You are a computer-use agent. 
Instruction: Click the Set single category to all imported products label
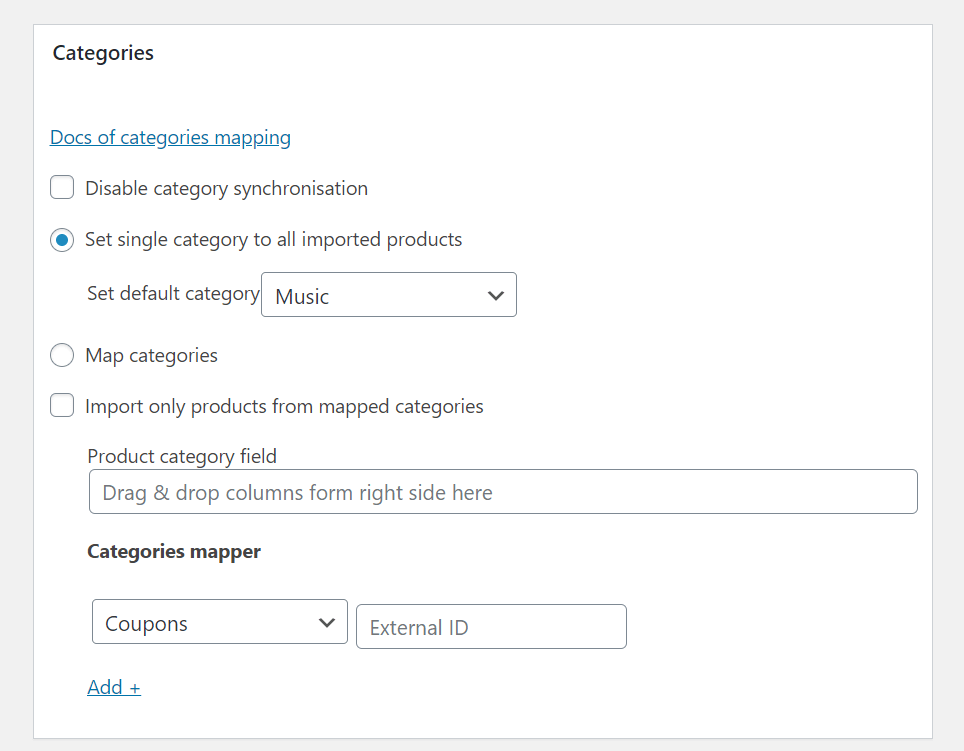[274, 240]
